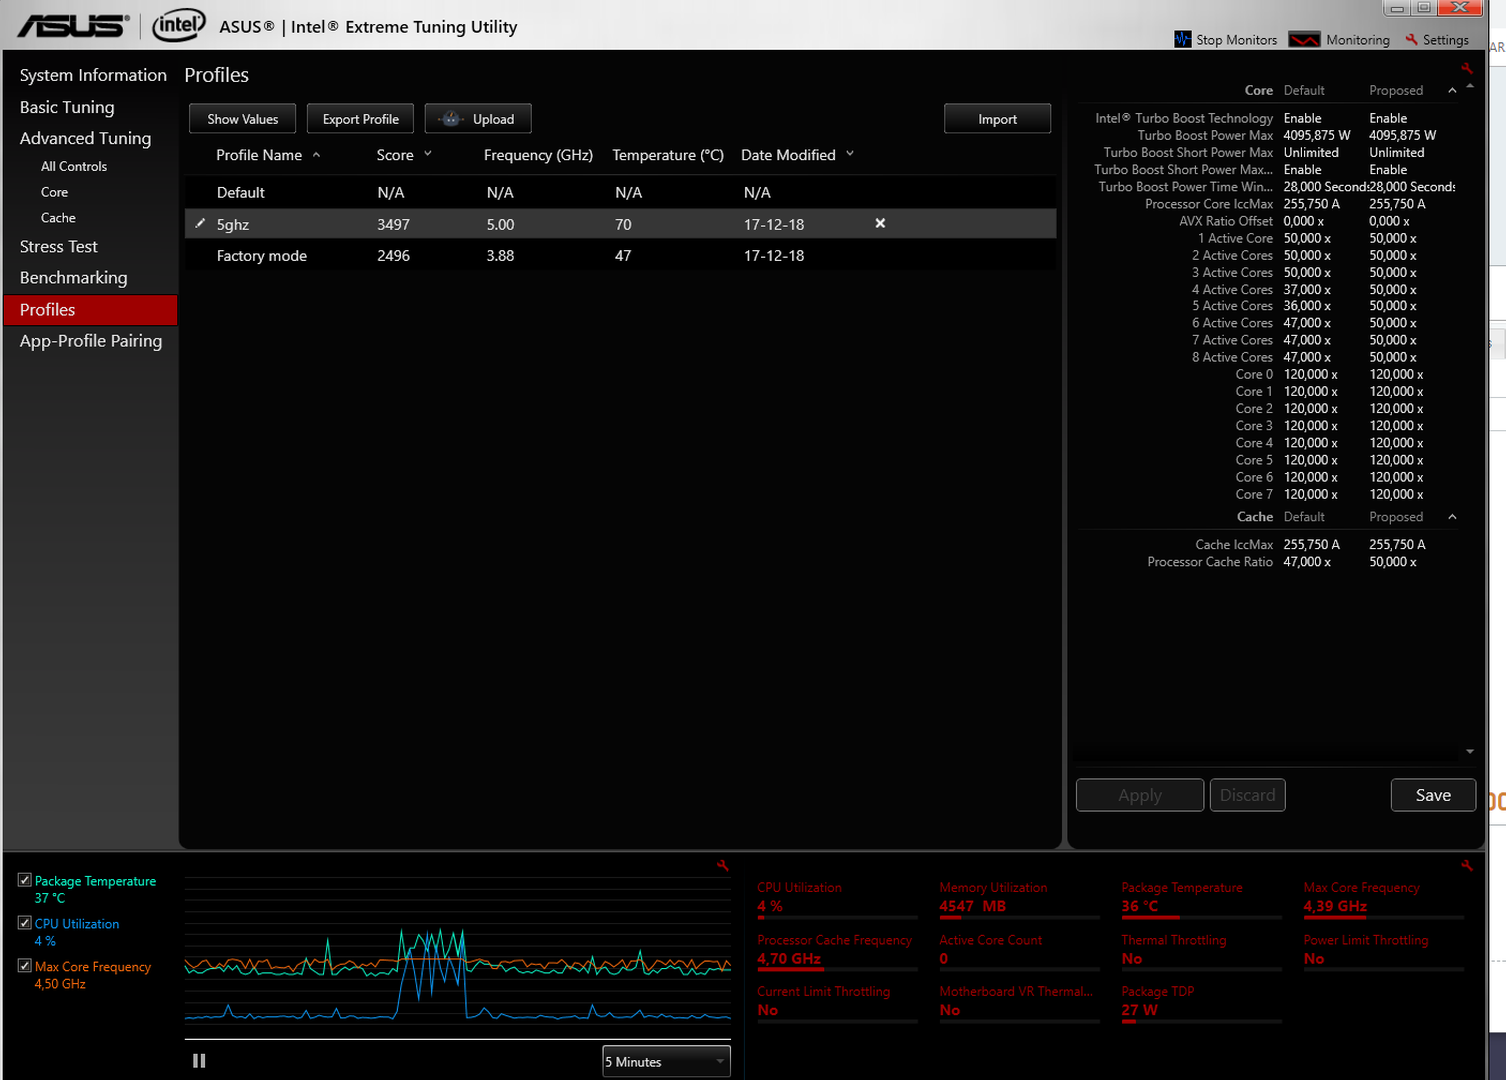This screenshot has width=1506, height=1080.
Task: Select the 5ghz profile name
Action: (x=233, y=224)
